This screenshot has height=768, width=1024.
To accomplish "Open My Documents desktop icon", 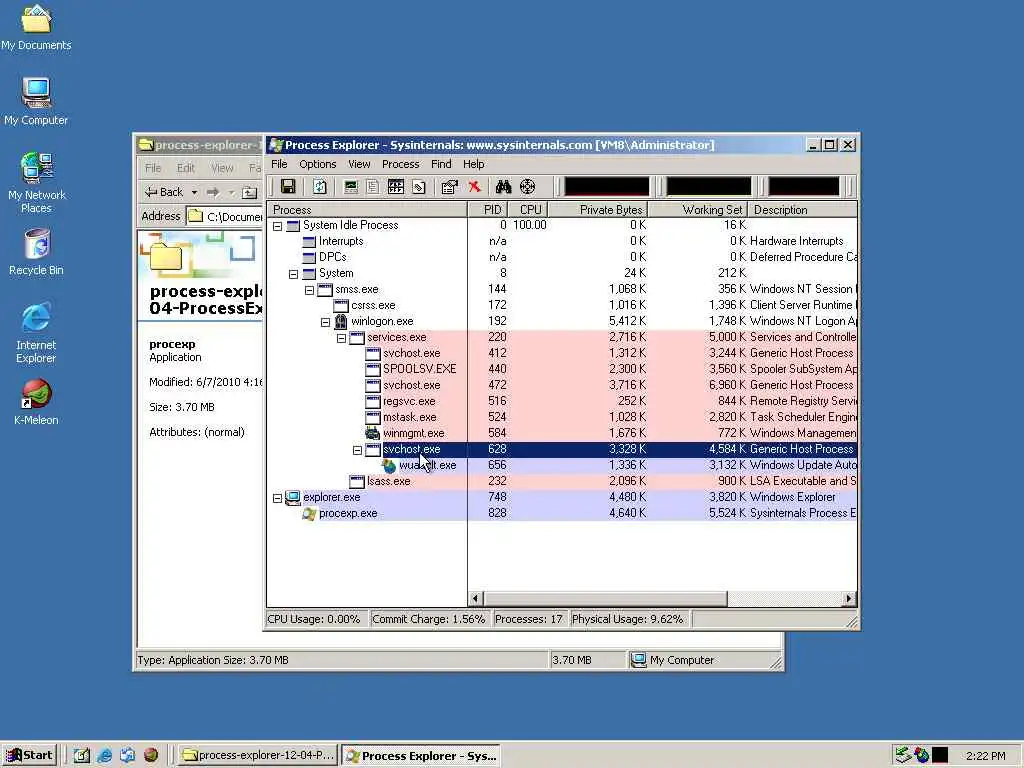I will tap(36, 28).
